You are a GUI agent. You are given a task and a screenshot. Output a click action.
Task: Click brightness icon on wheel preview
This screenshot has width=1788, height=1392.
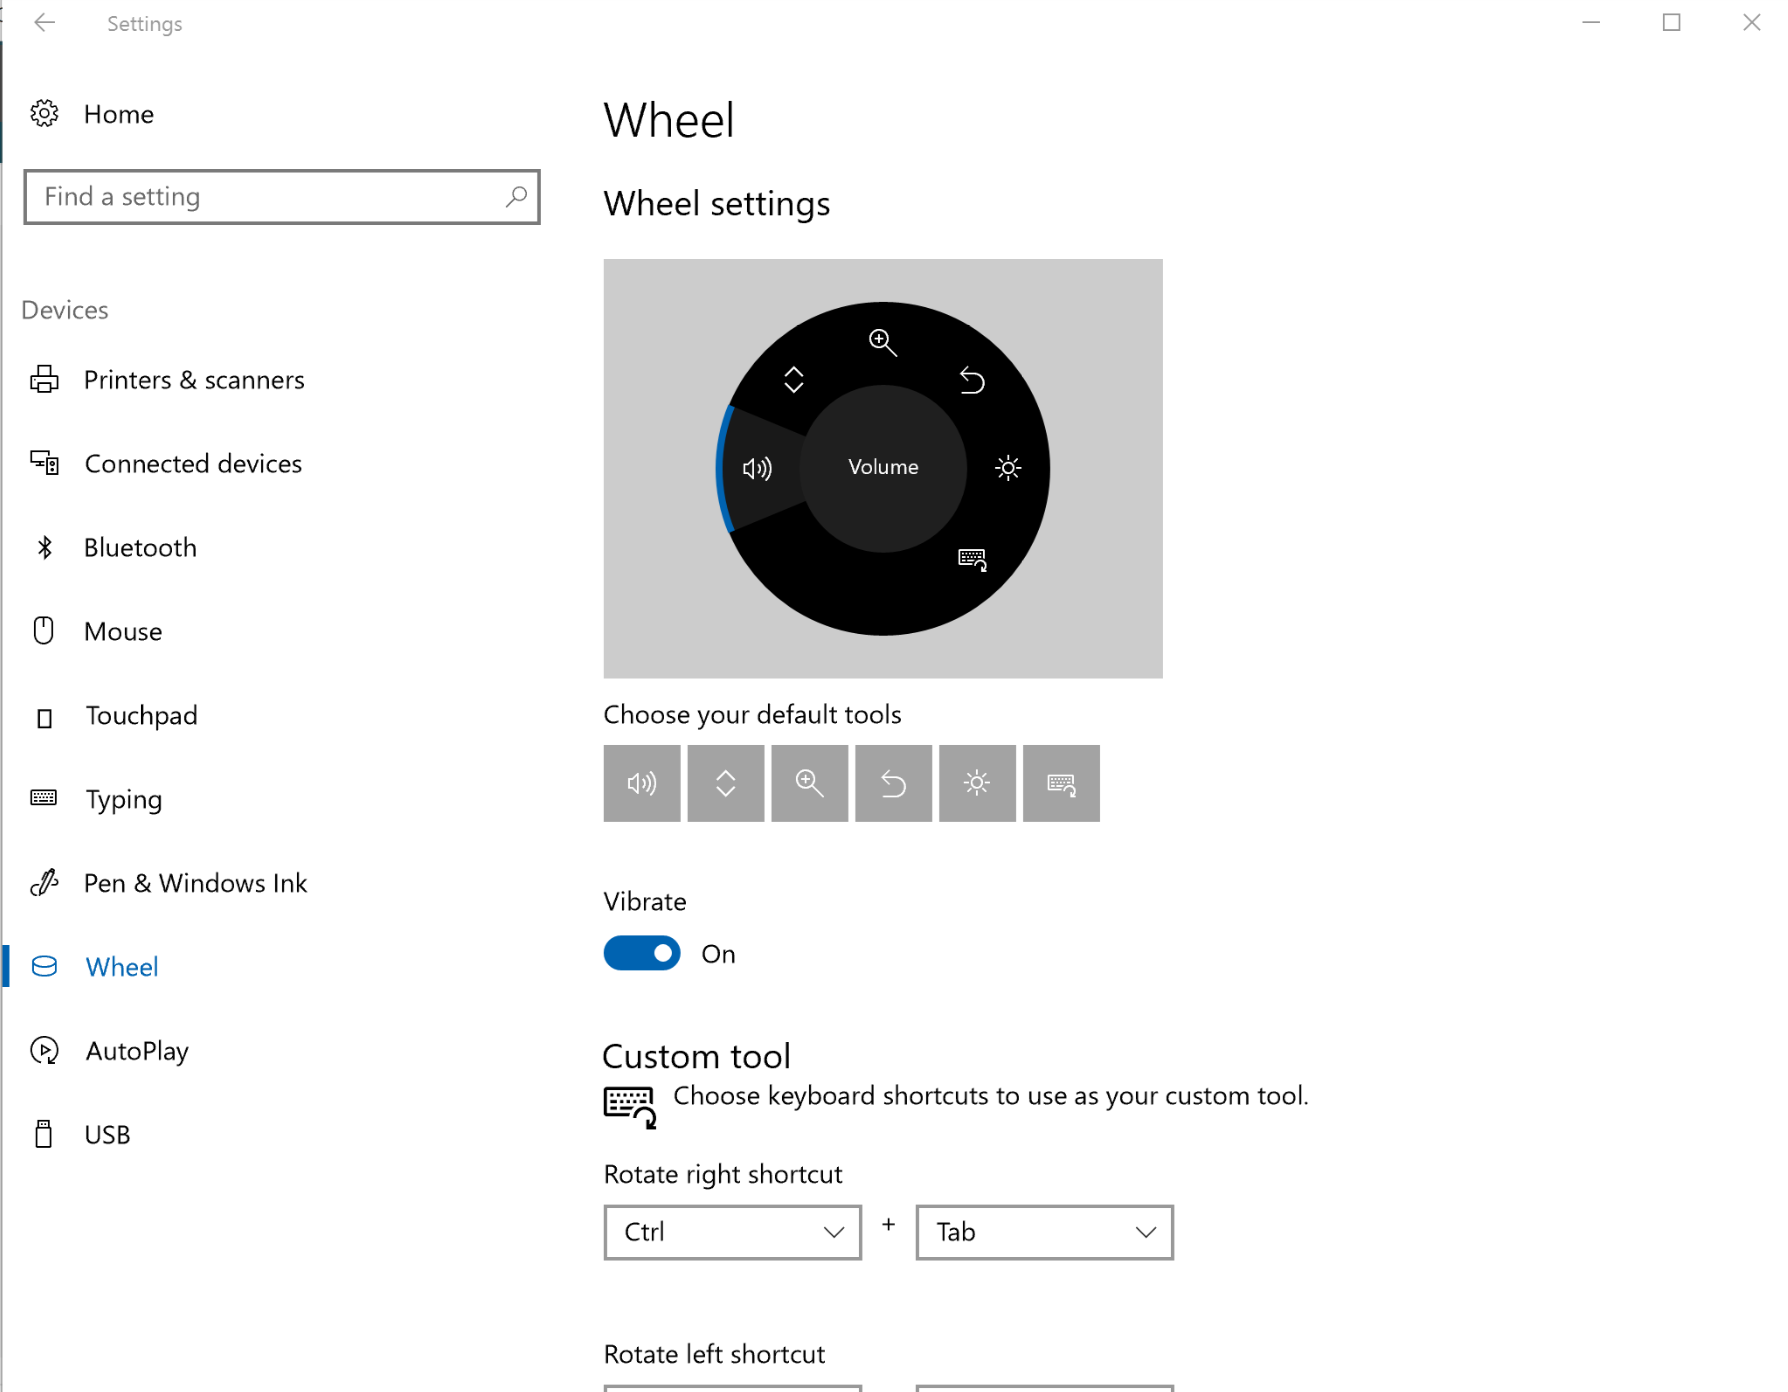[x=1008, y=467]
